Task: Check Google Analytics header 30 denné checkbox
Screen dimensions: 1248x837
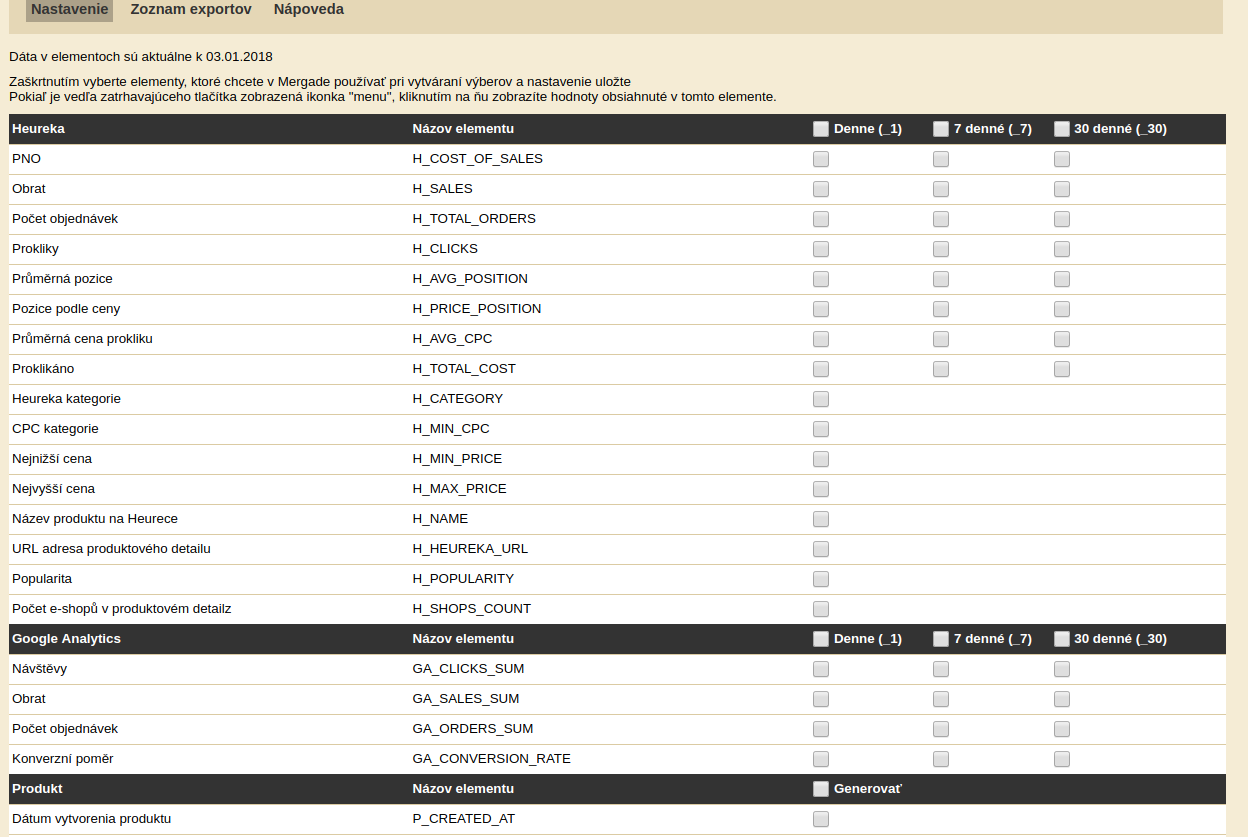Action: (x=1062, y=639)
